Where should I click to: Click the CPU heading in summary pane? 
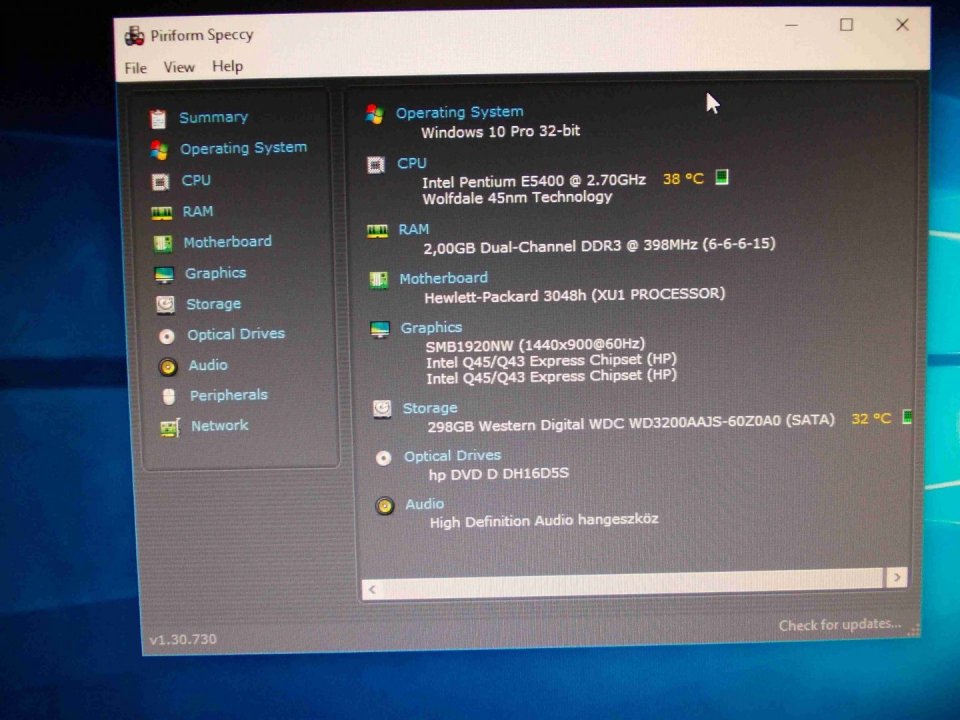pos(411,163)
